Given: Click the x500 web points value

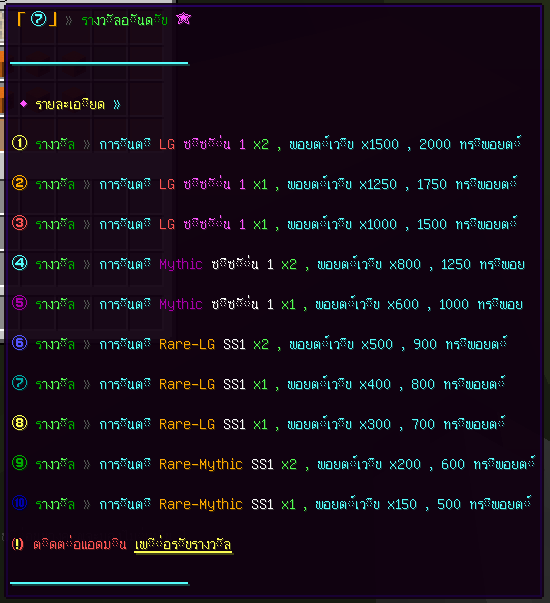Looking at the screenshot, I should point(377,345).
